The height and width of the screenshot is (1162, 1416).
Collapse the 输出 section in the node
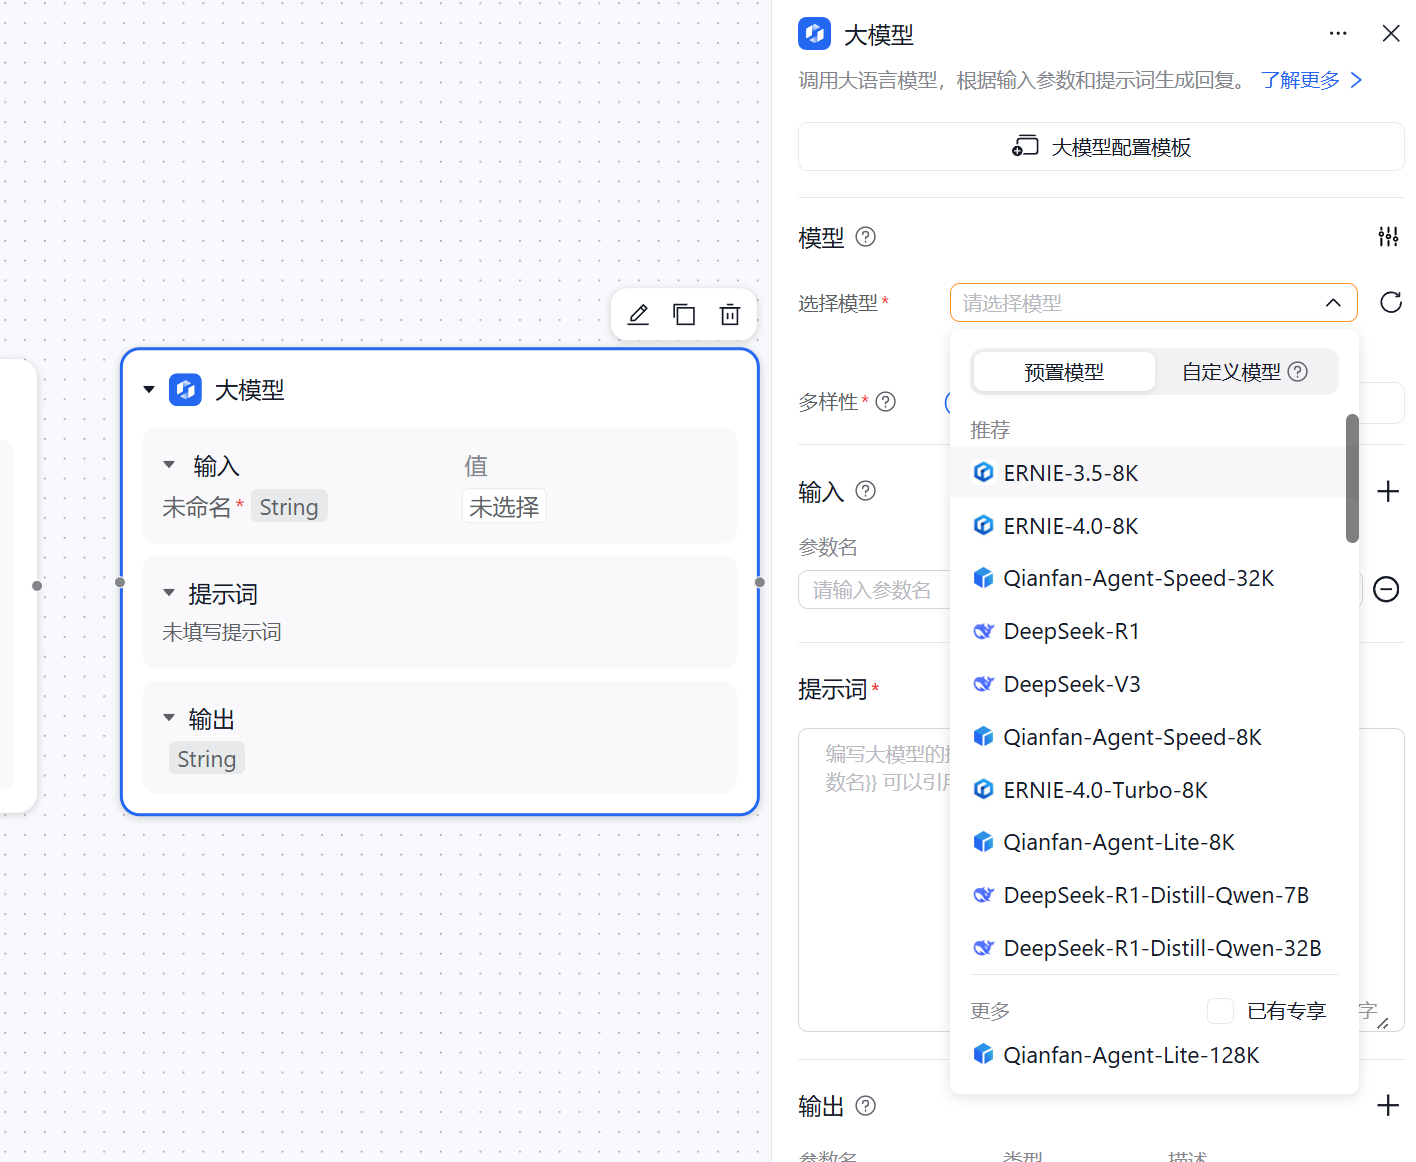[169, 718]
